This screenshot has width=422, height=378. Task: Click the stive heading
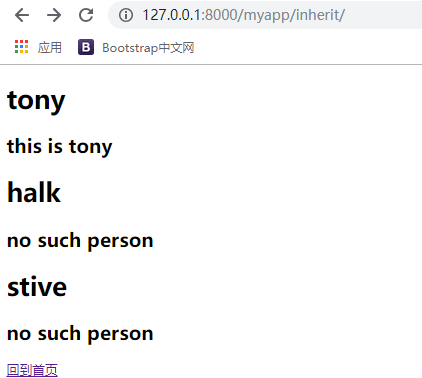click(37, 286)
